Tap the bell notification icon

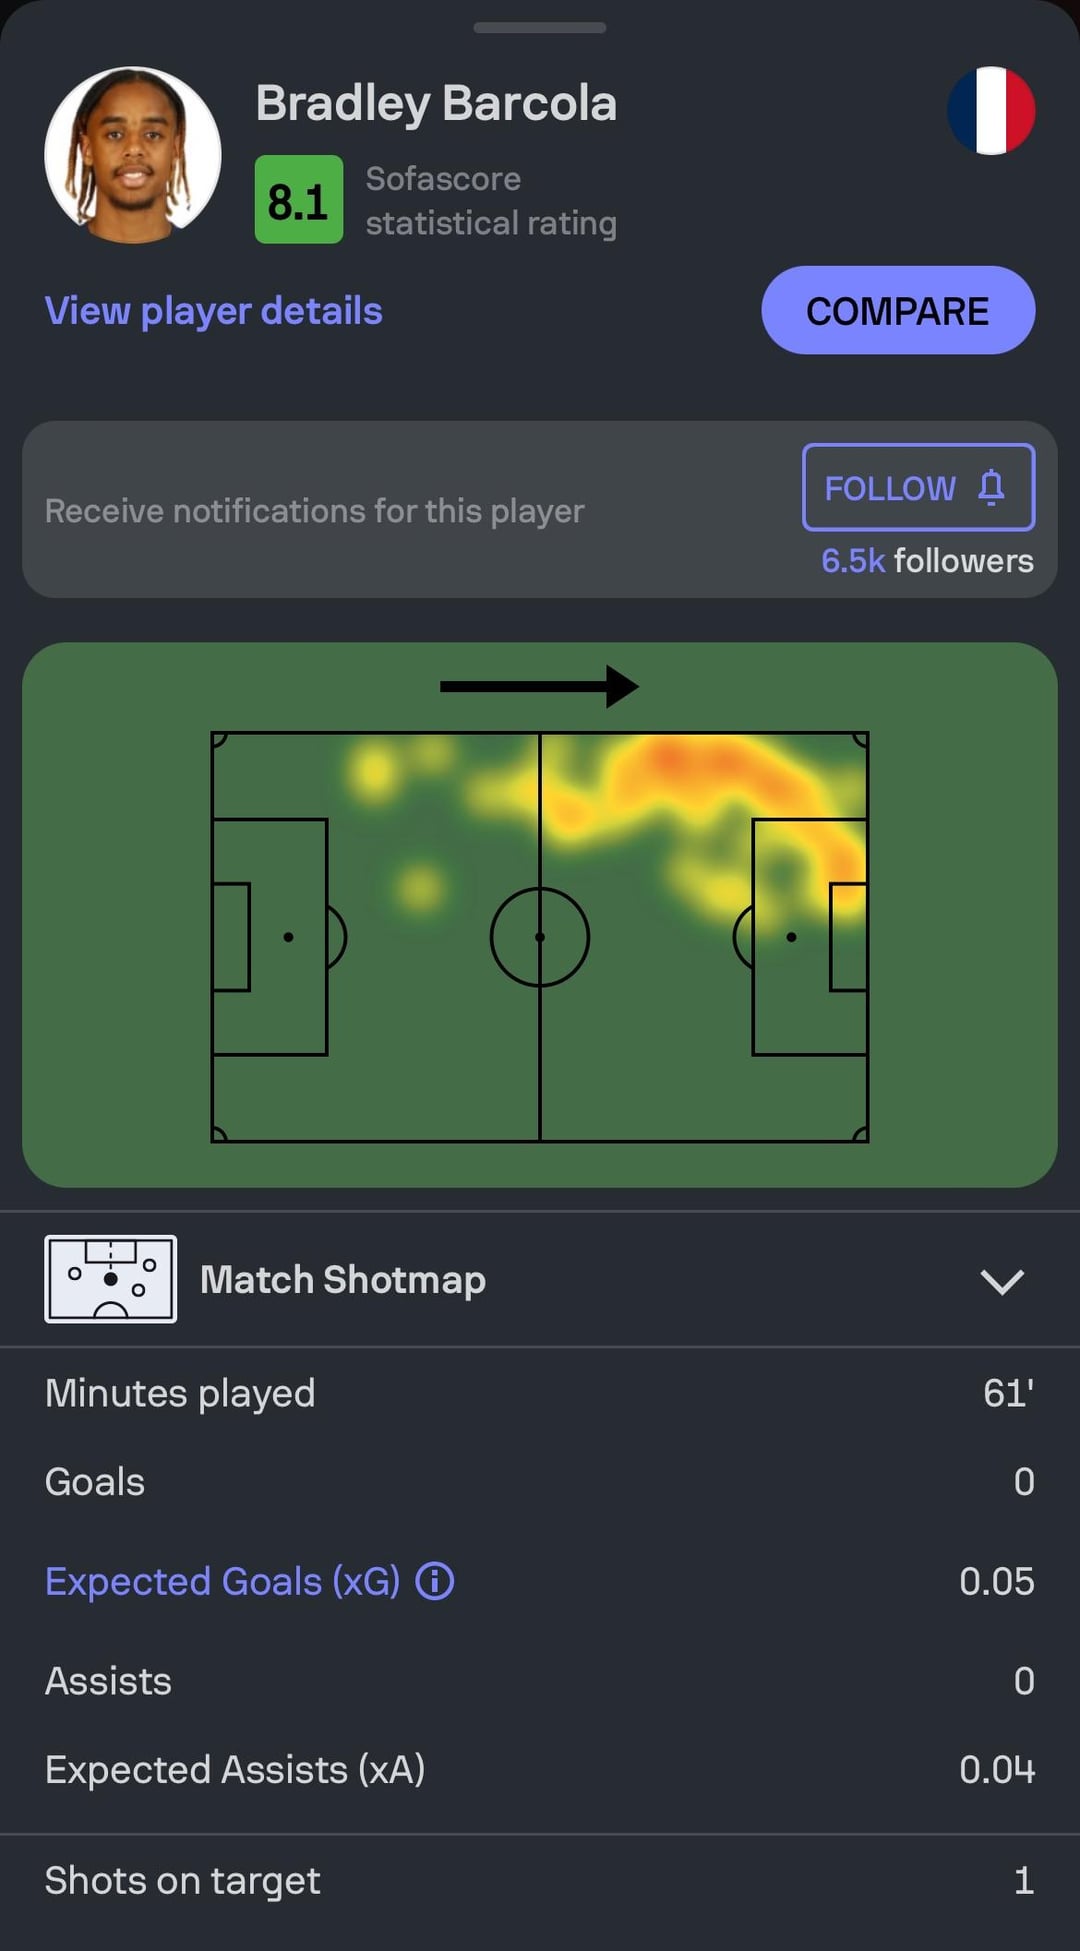pos(991,487)
